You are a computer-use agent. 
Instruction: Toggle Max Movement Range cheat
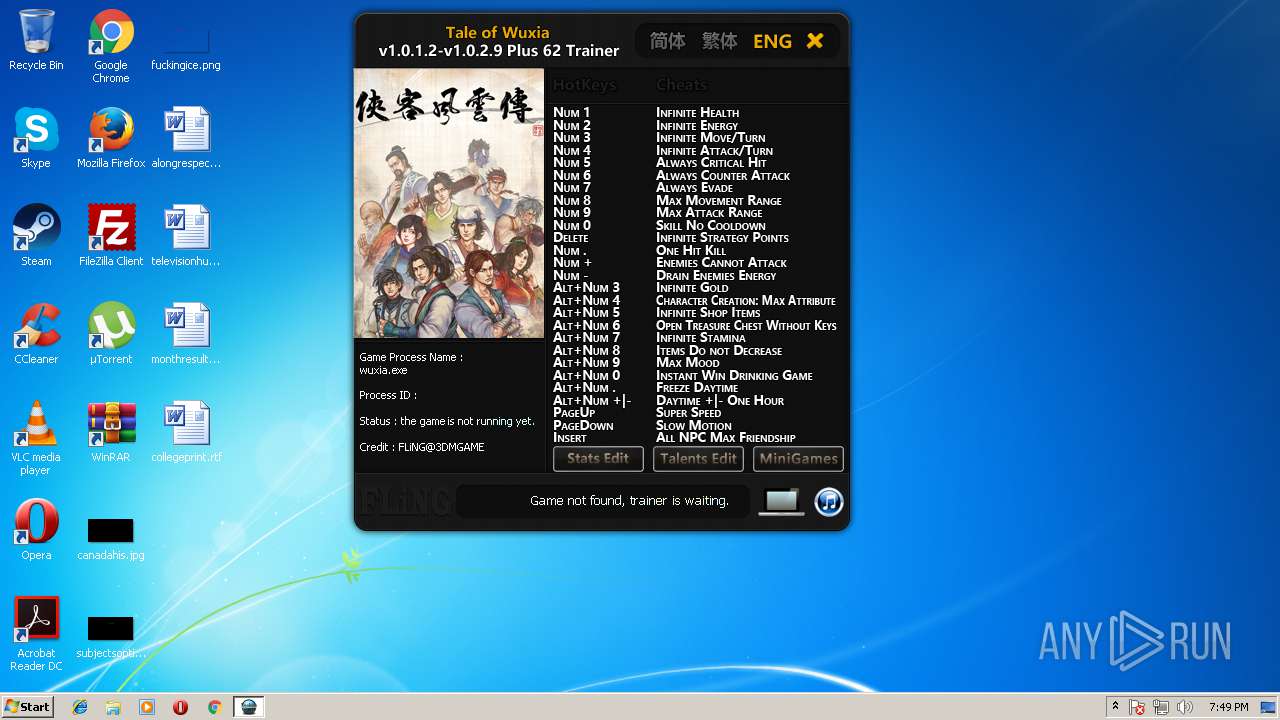pyautogui.click(x=718, y=201)
